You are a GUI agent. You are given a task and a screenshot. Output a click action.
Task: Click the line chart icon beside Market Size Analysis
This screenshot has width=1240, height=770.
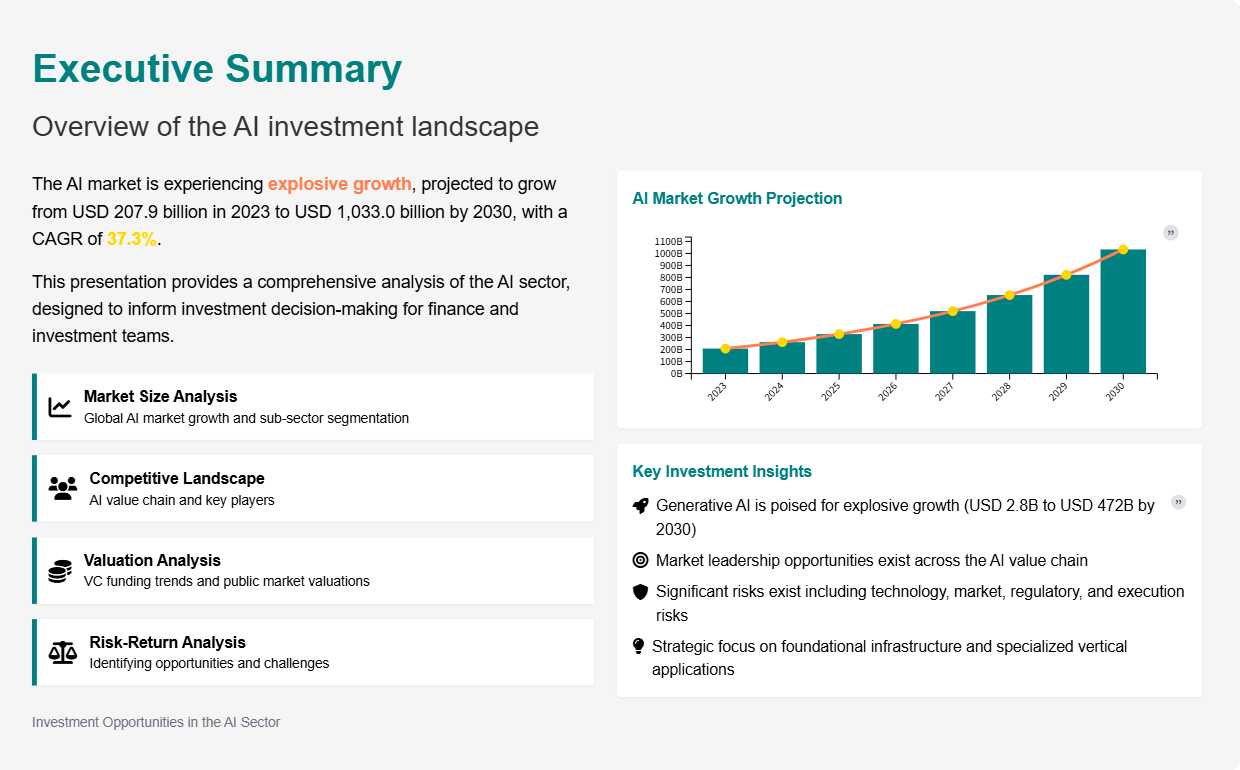point(60,407)
